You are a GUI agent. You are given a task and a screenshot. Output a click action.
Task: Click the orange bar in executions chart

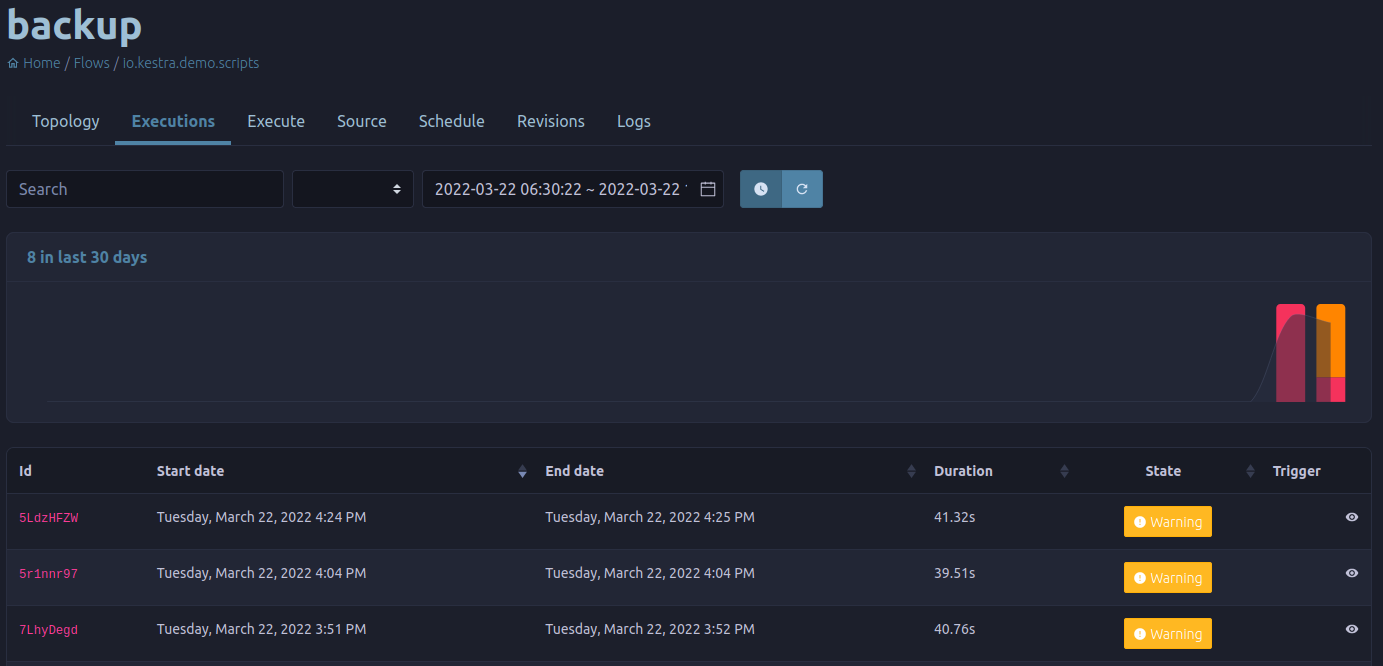1330,340
